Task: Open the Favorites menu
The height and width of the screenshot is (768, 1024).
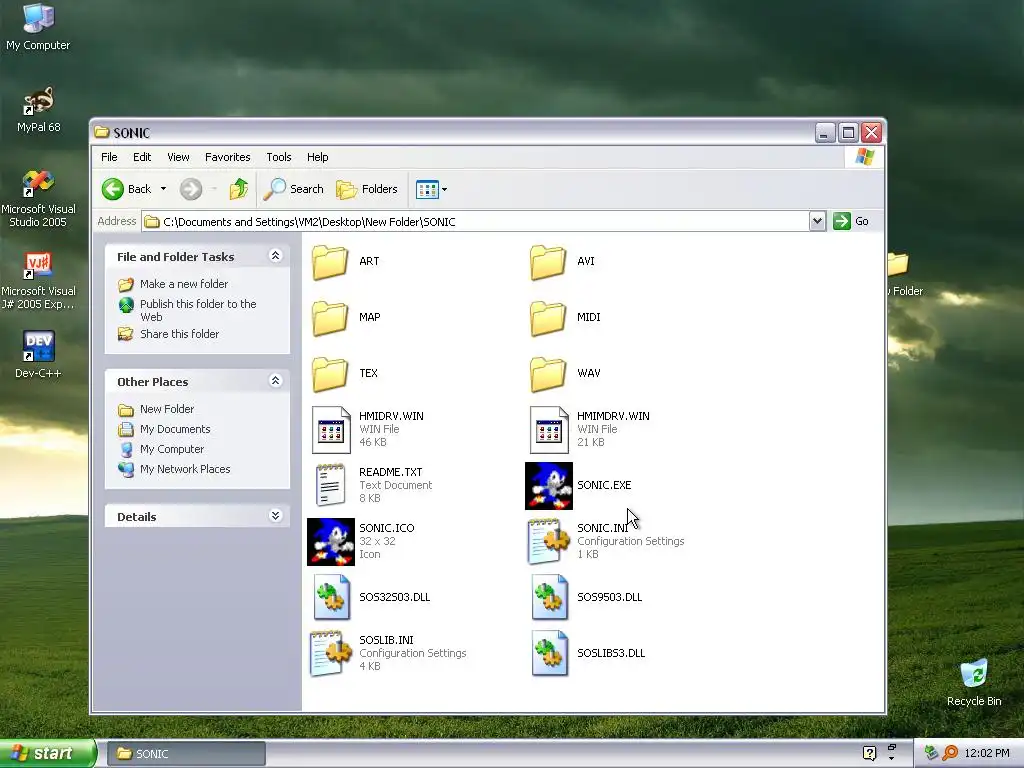Action: (227, 157)
